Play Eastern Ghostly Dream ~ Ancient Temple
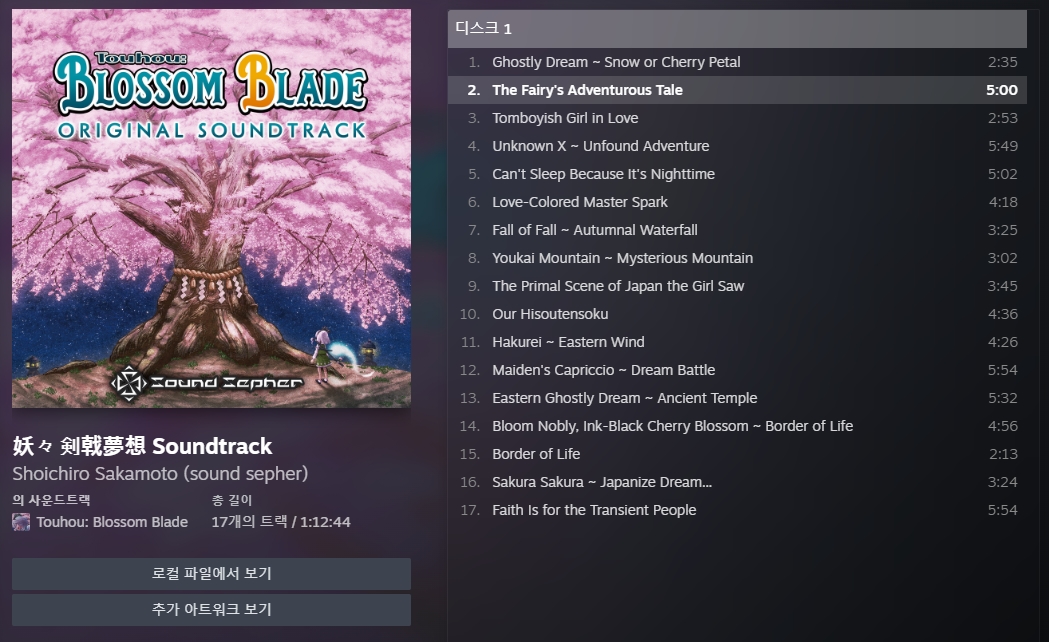Viewport: 1049px width, 642px height. pyautogui.click(x=737, y=399)
